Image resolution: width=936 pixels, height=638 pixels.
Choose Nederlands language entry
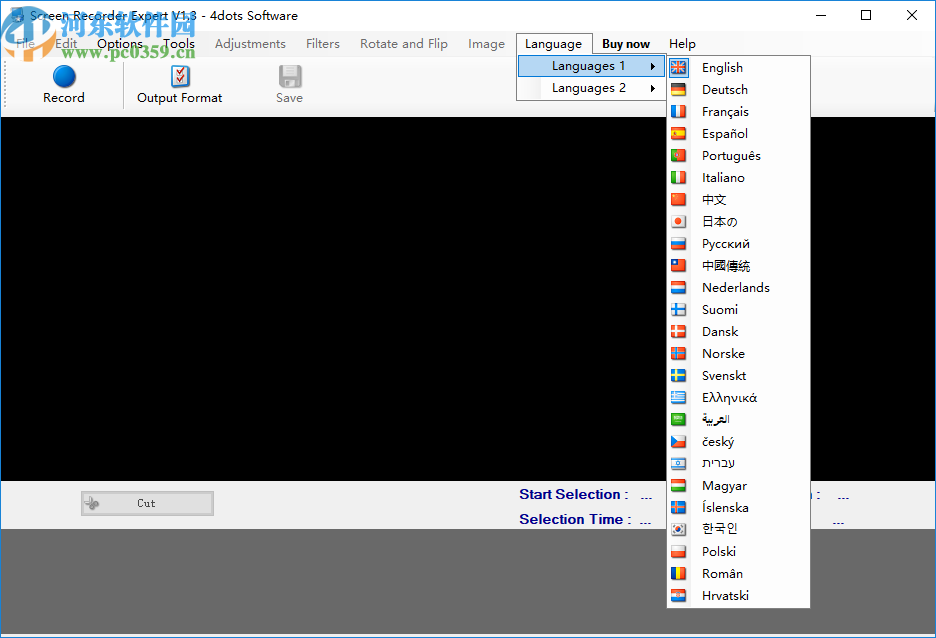[738, 288]
